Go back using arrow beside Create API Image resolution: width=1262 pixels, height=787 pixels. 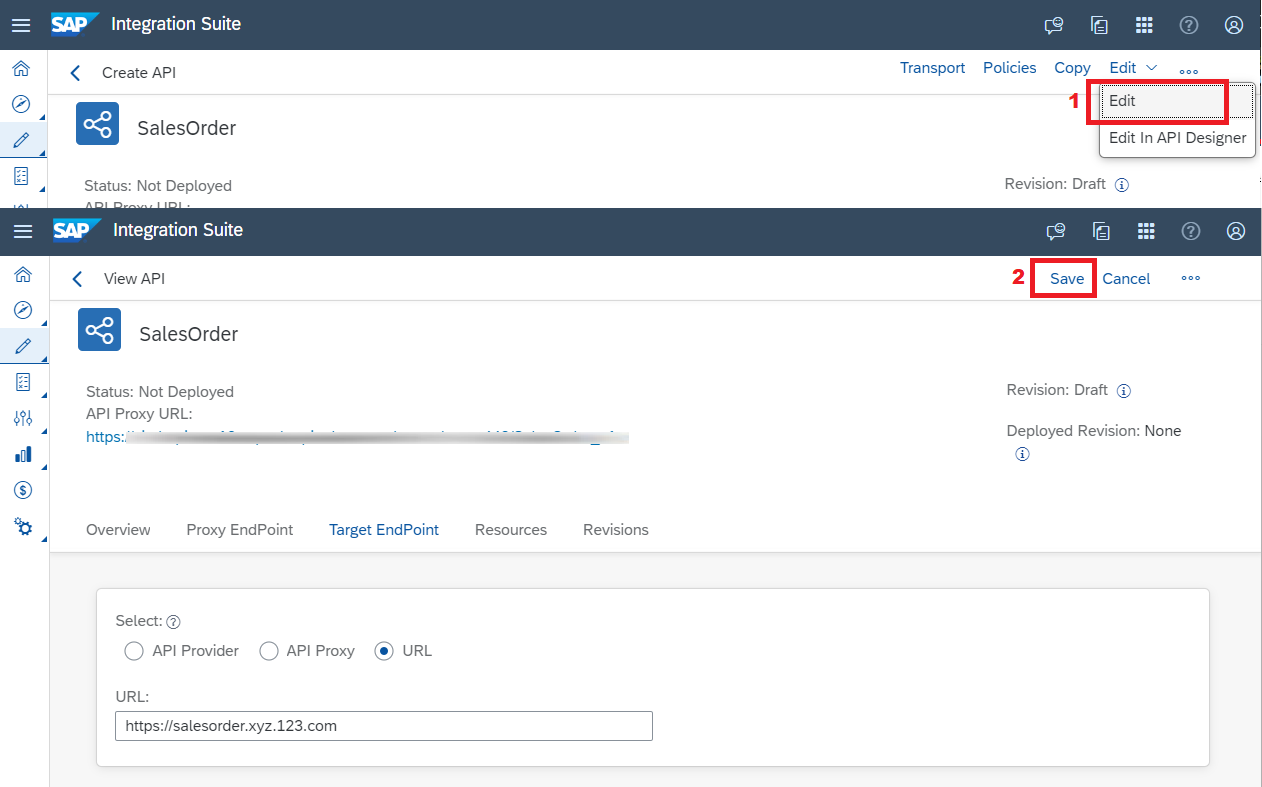pyautogui.click(x=75, y=72)
